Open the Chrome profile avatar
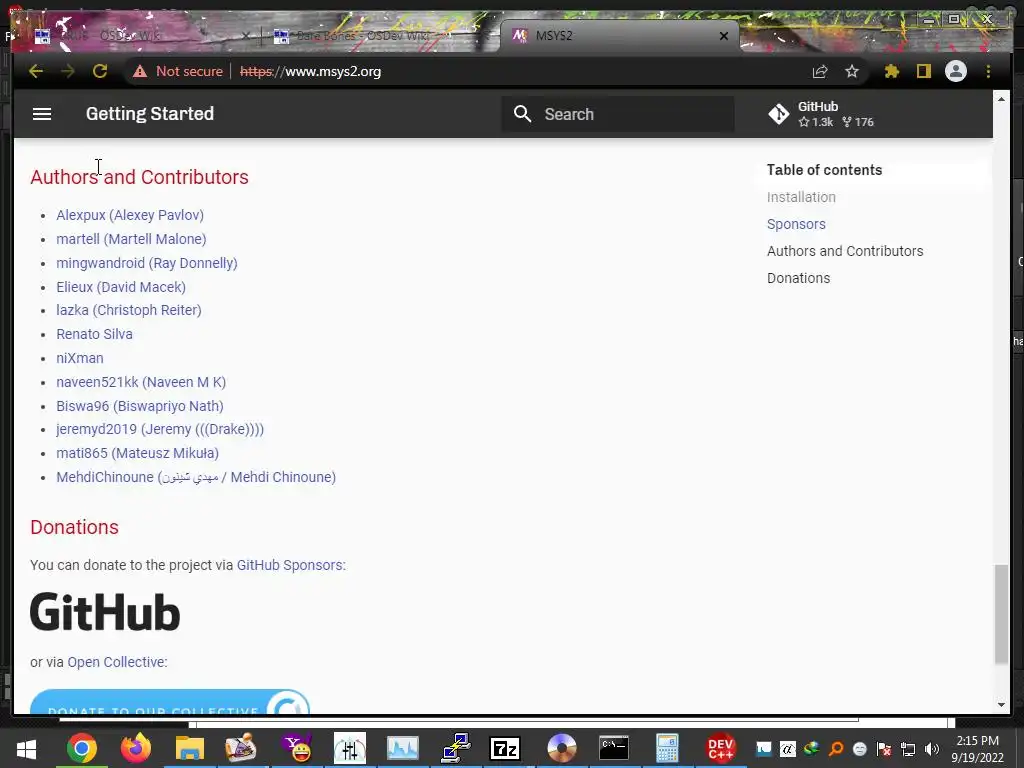This screenshot has height=768, width=1024. click(955, 71)
